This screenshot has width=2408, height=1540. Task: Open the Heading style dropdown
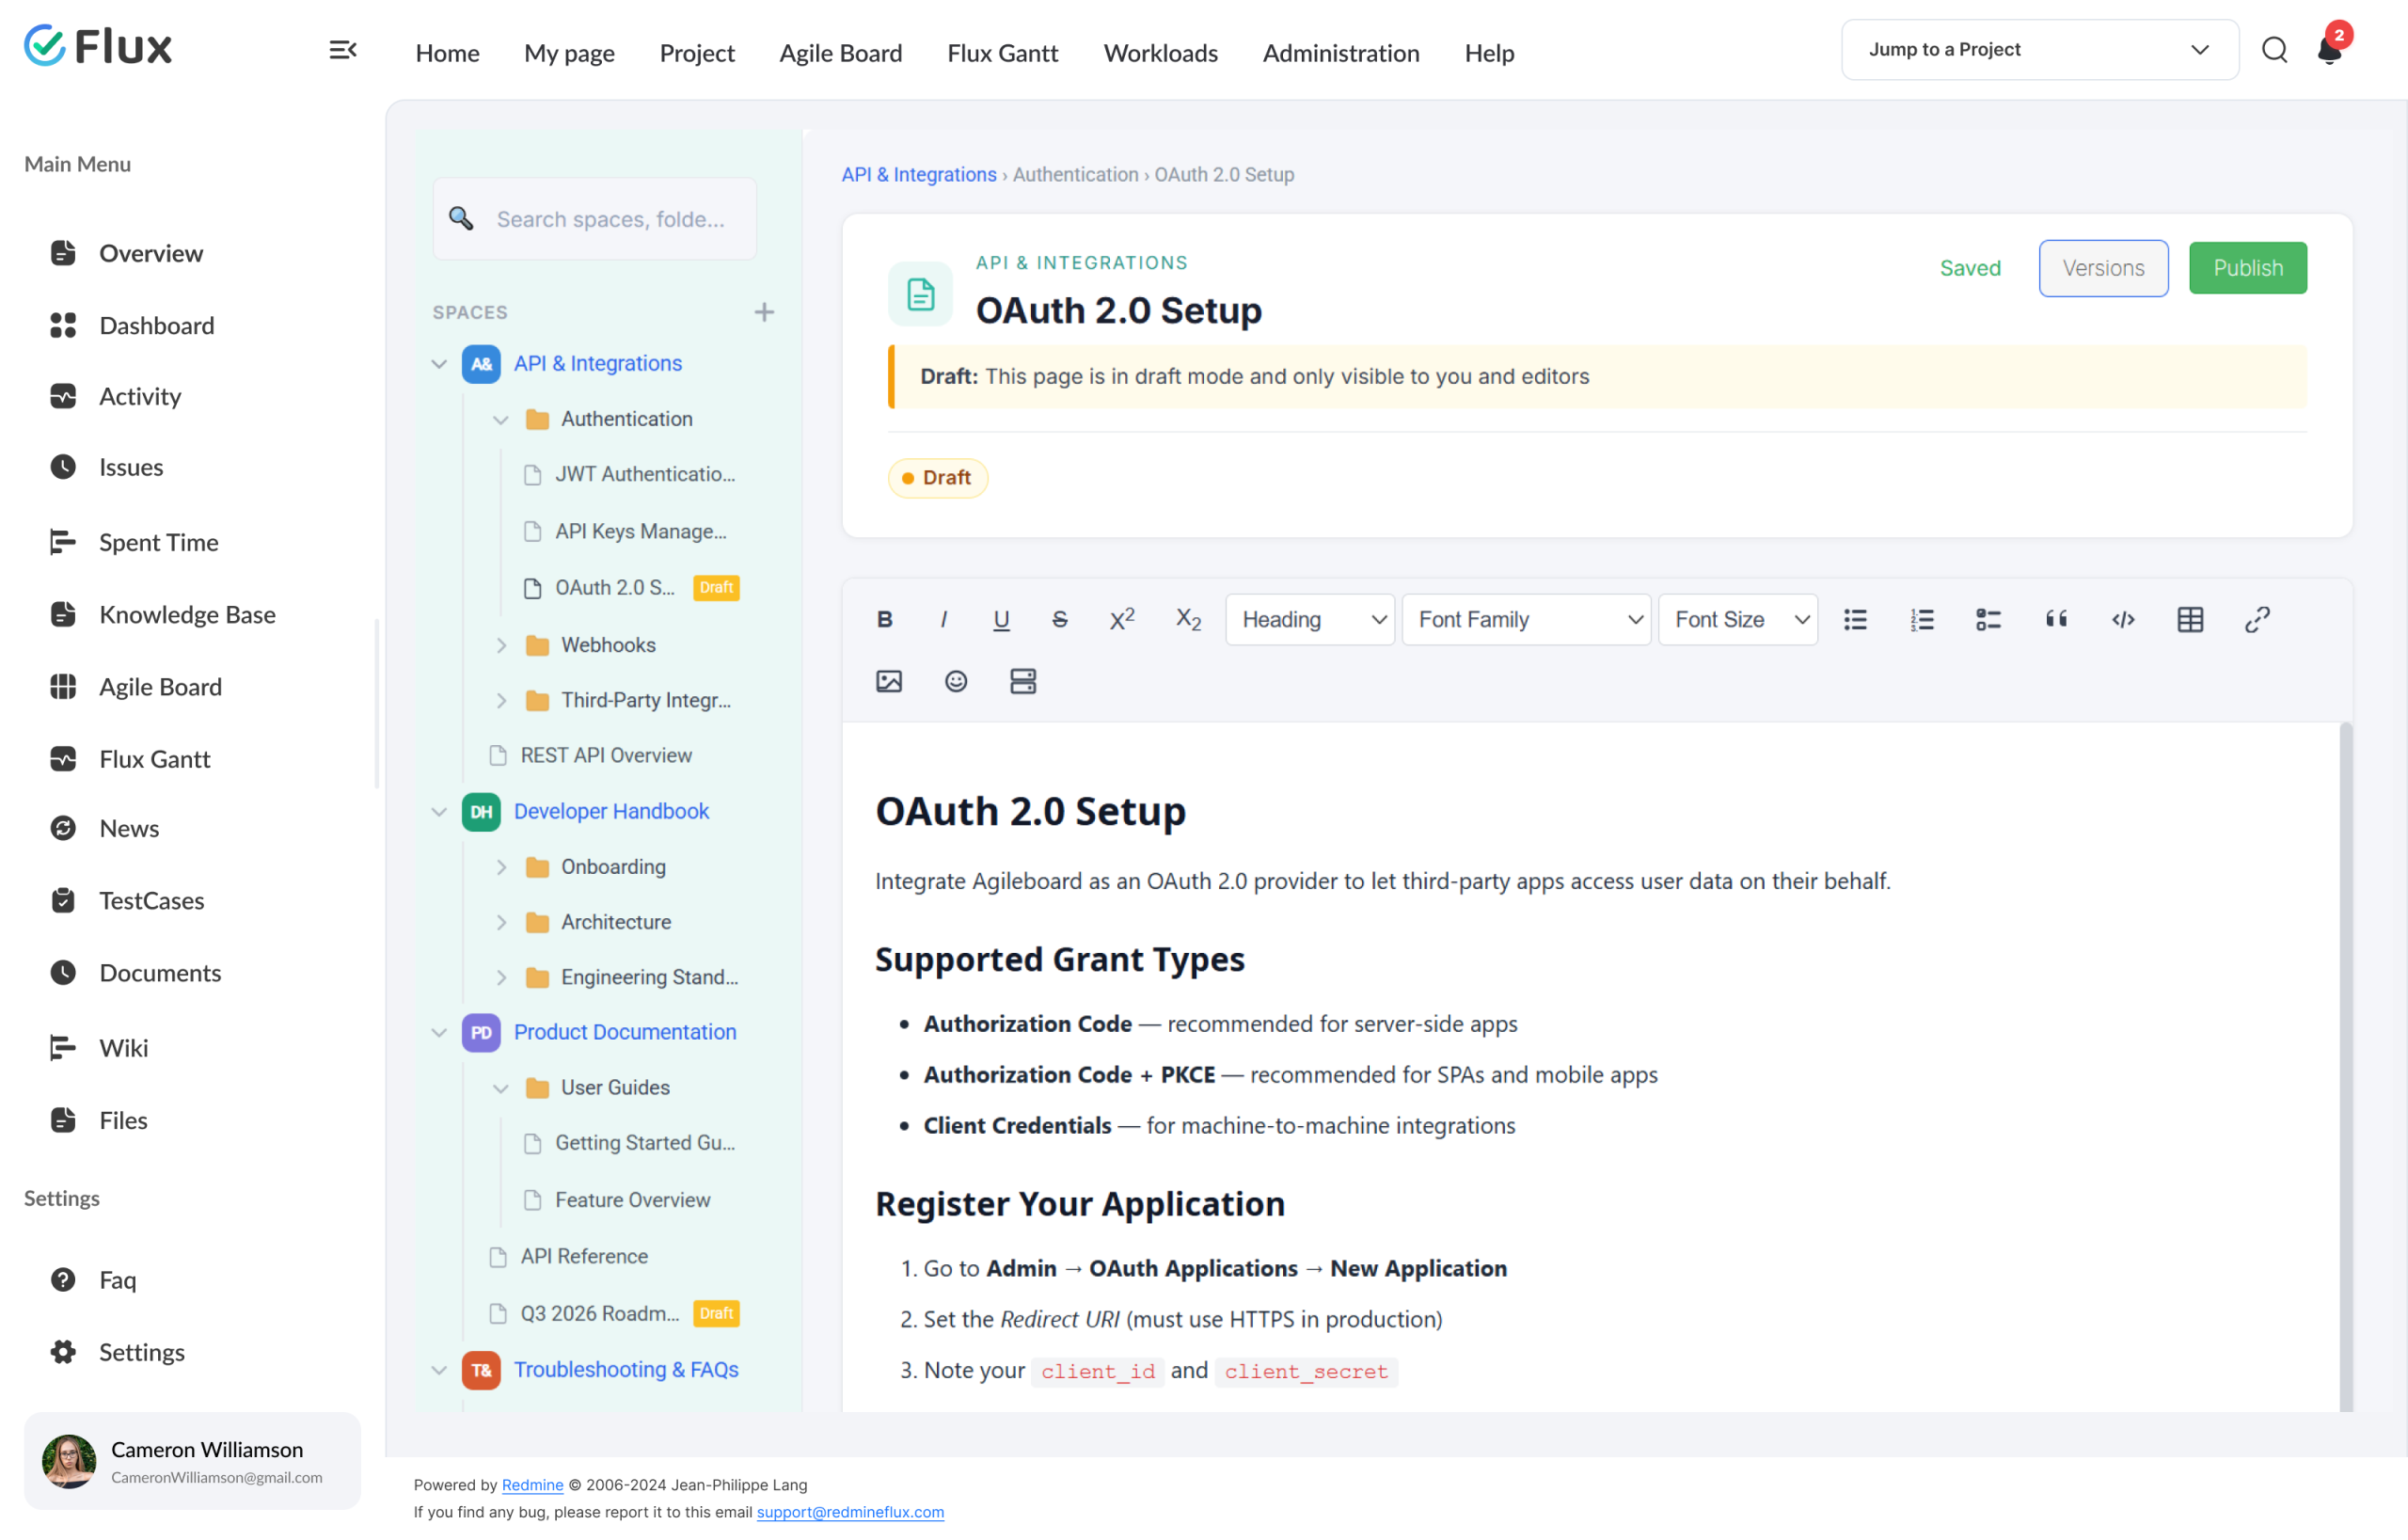tap(1309, 620)
